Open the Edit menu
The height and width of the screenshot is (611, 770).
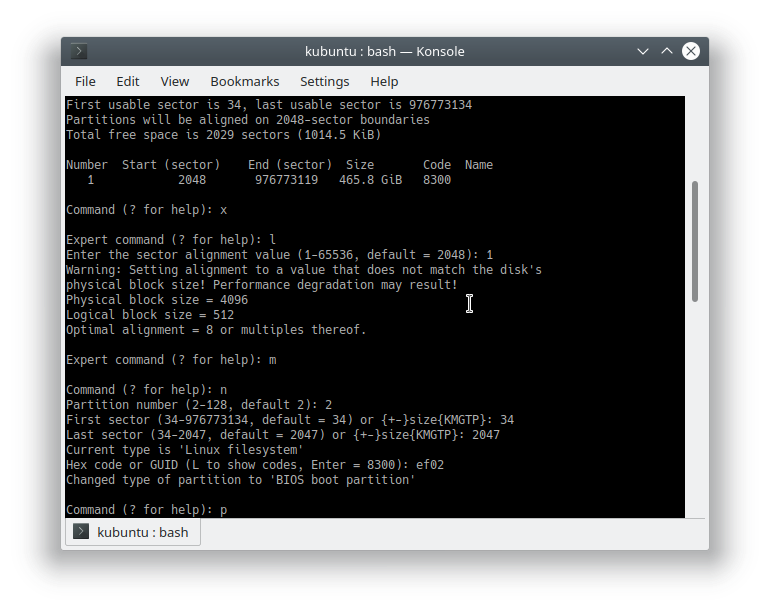point(127,81)
